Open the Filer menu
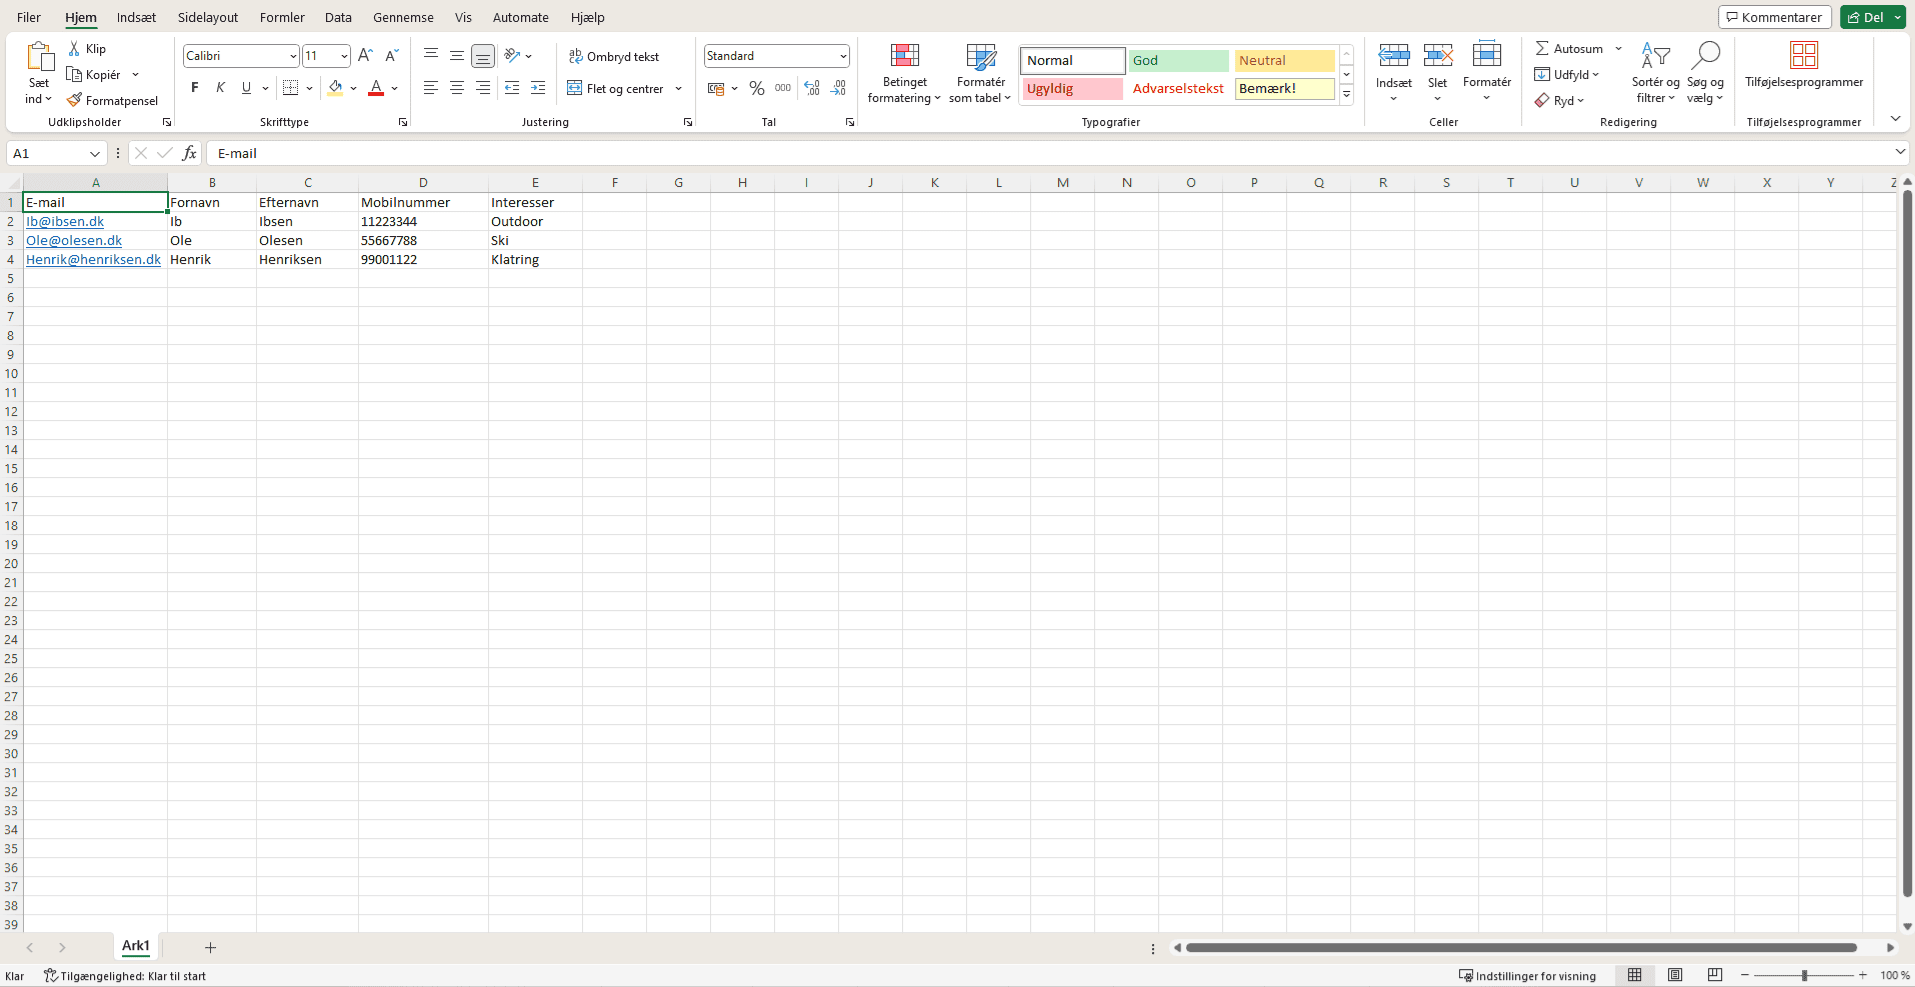The width and height of the screenshot is (1915, 987). pos(27,17)
